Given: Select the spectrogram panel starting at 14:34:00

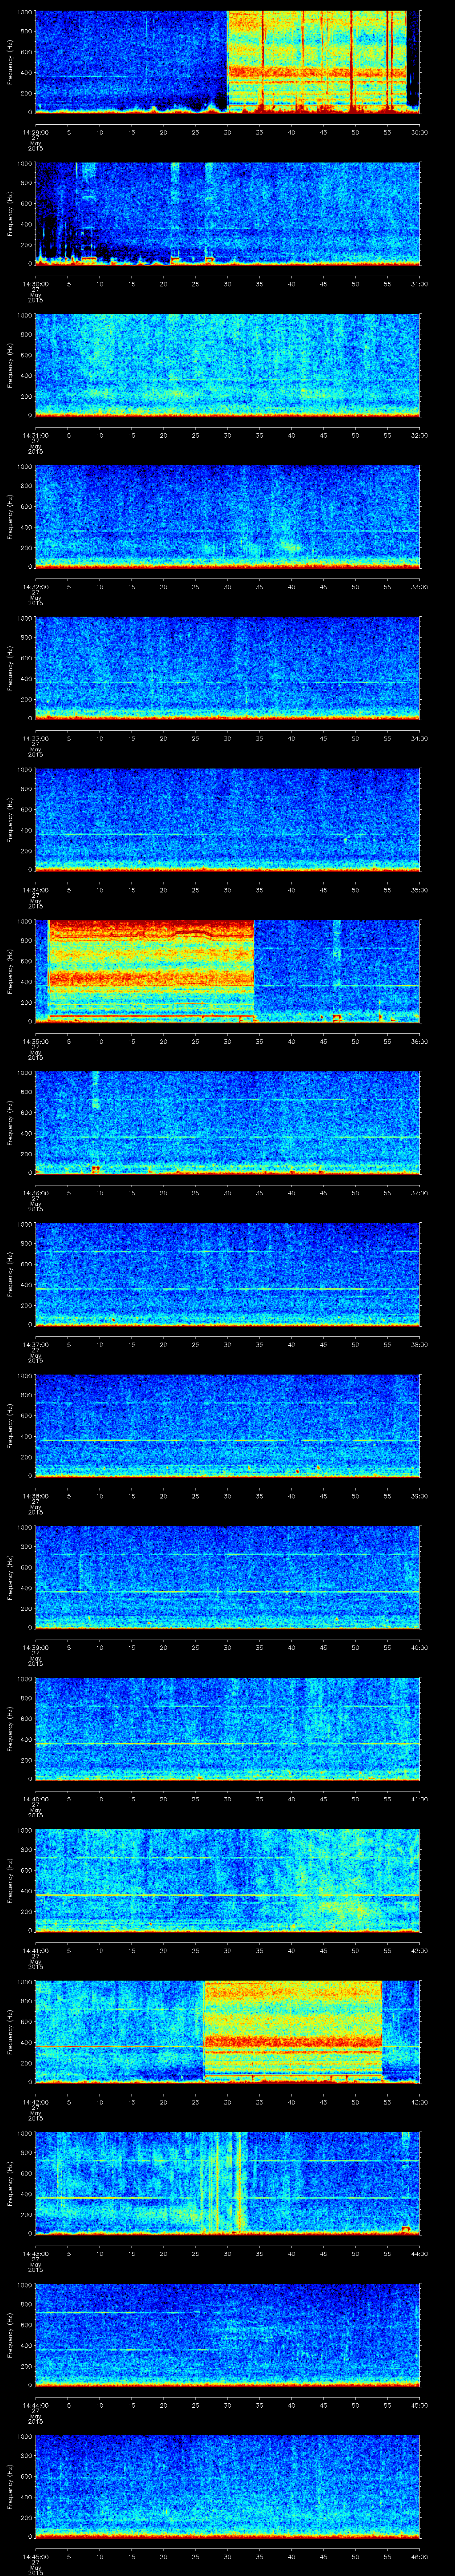Looking at the screenshot, I should 227,820.
